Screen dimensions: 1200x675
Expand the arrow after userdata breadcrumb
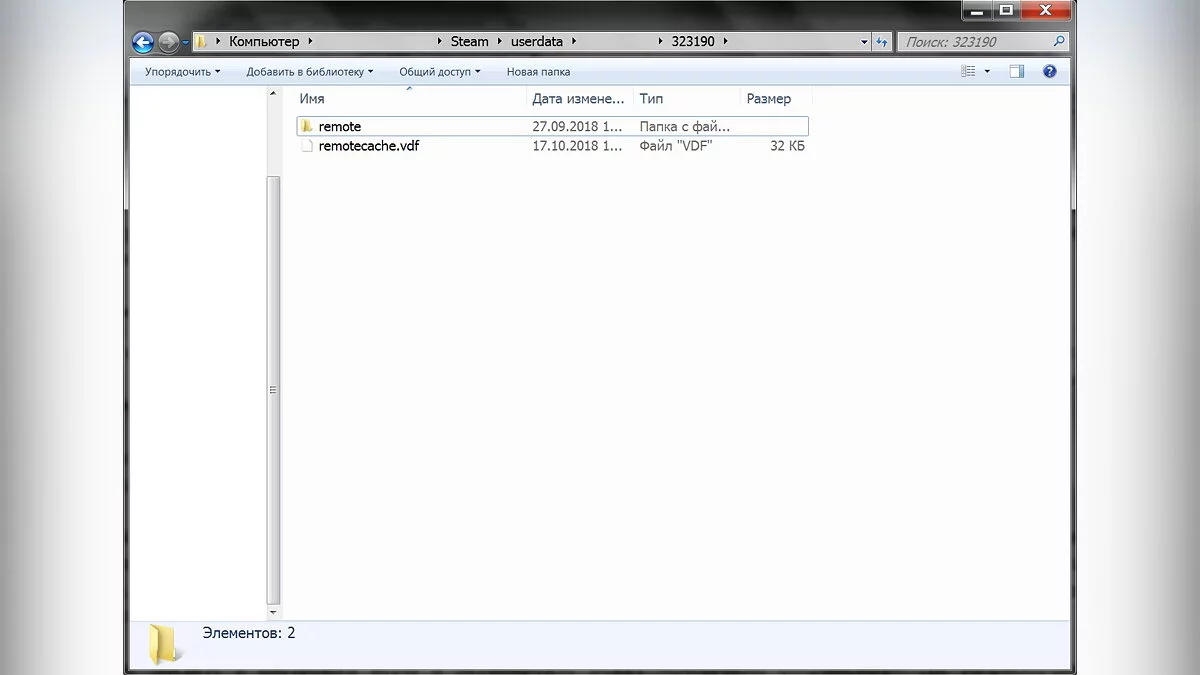pos(574,42)
